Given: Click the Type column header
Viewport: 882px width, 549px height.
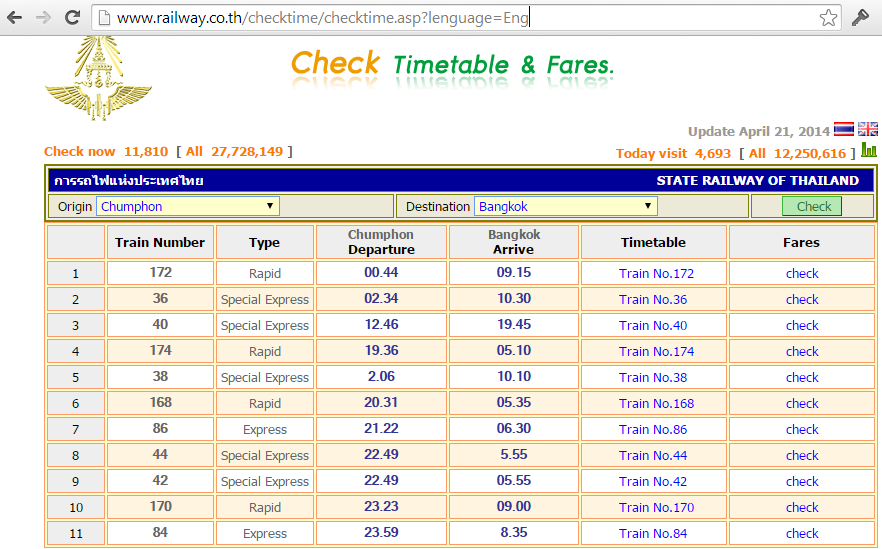Looking at the screenshot, I should click(264, 242).
